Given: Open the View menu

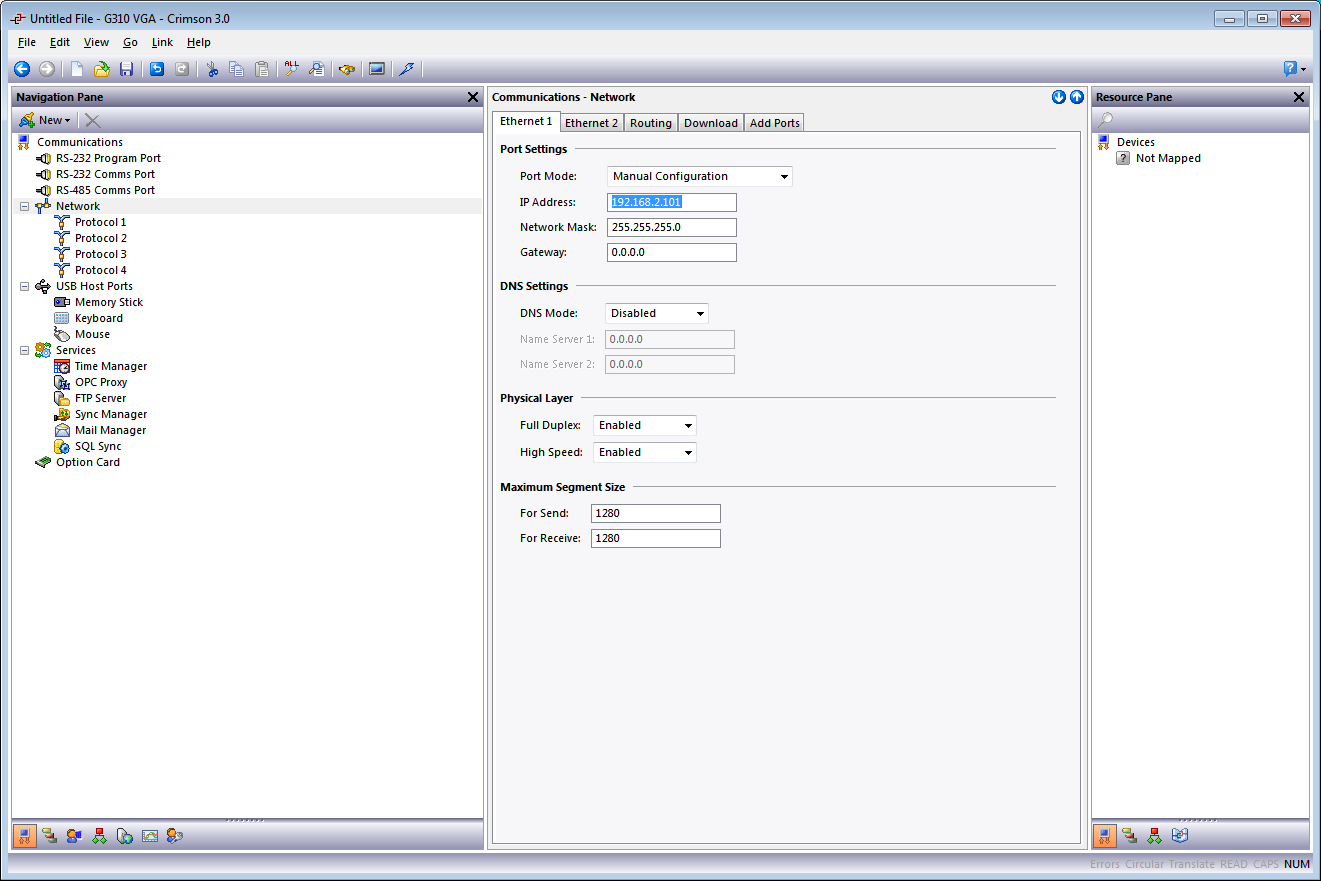Looking at the screenshot, I should coord(97,42).
